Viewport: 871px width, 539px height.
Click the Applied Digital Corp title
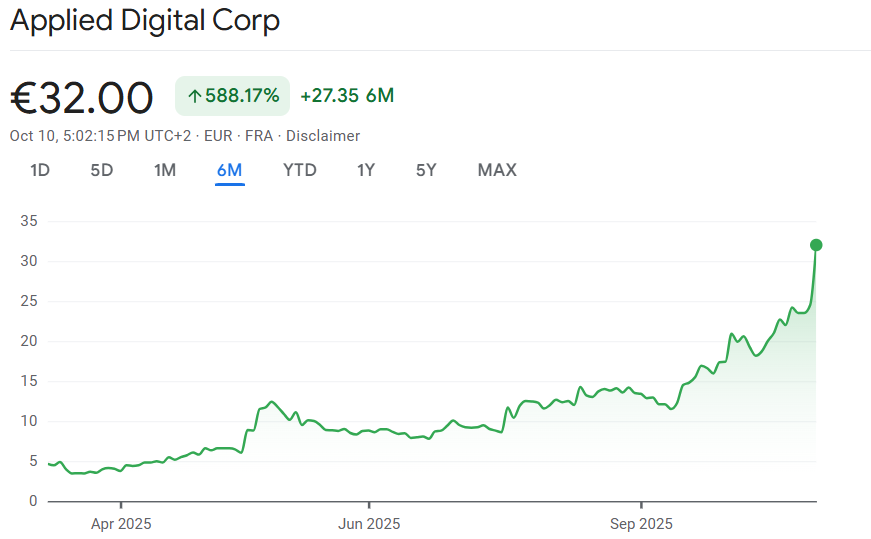coord(145,21)
